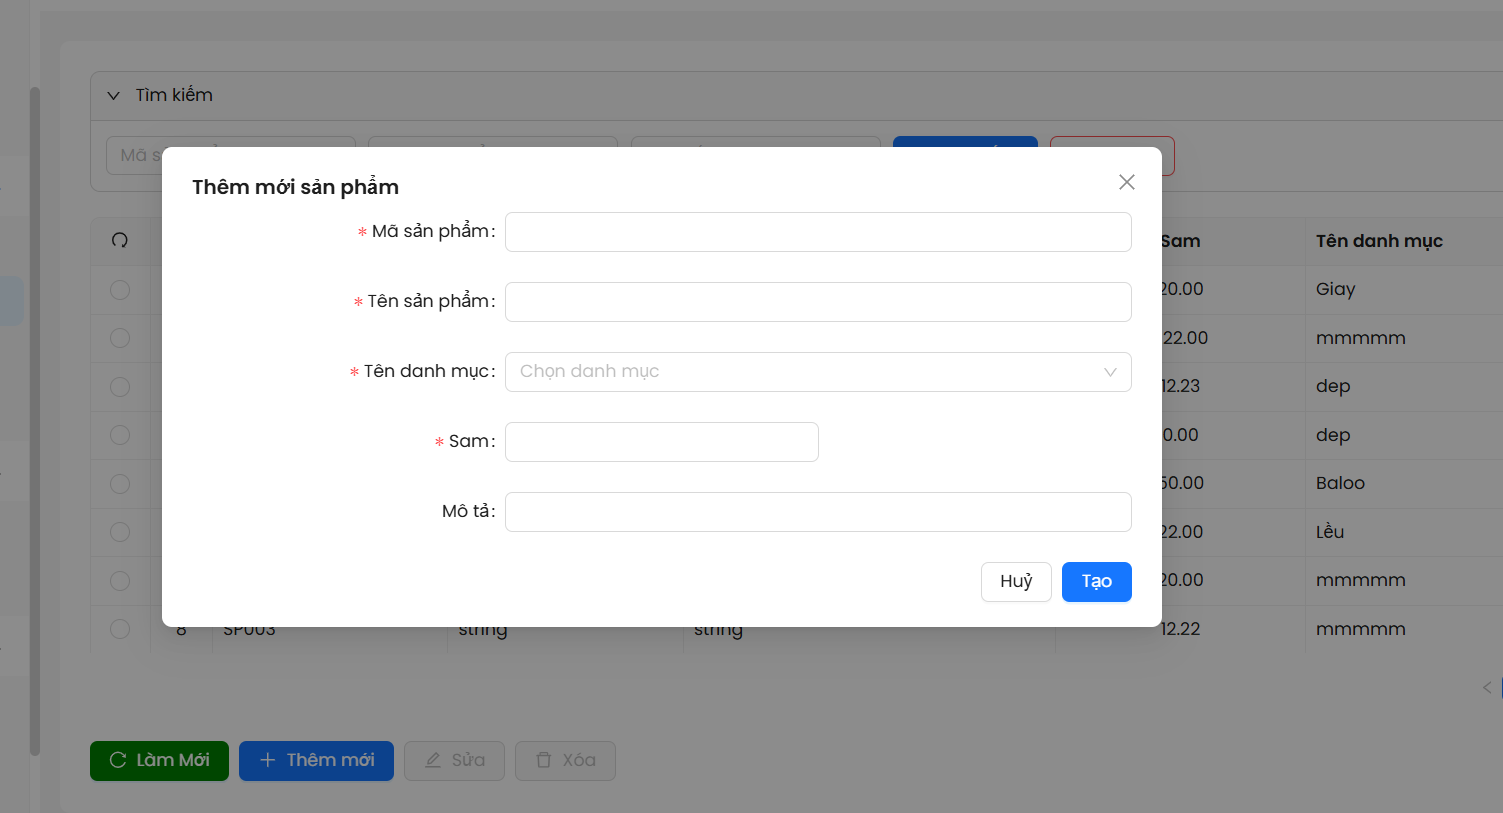The height and width of the screenshot is (813, 1503).
Task: Click the Mô tả input field
Action: (817, 512)
